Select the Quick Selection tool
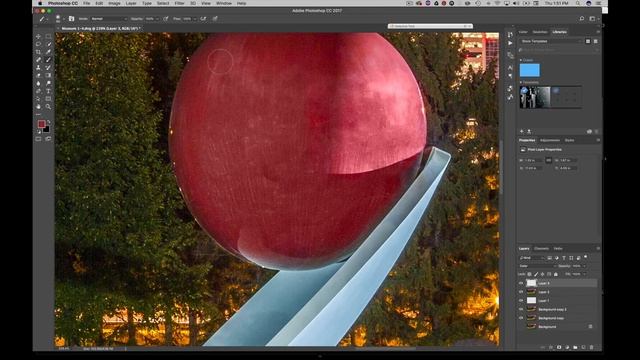The image size is (640, 360). [48, 44]
